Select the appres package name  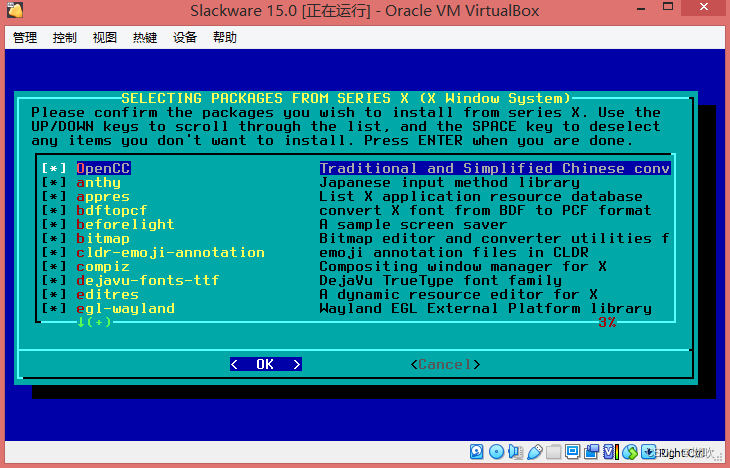click(103, 197)
